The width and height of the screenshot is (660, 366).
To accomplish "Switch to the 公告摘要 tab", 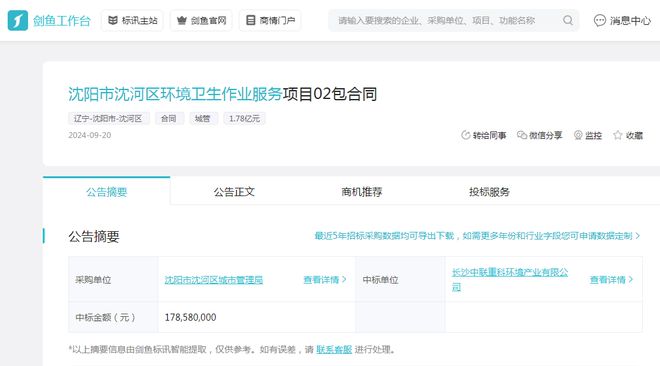I will tap(106, 192).
